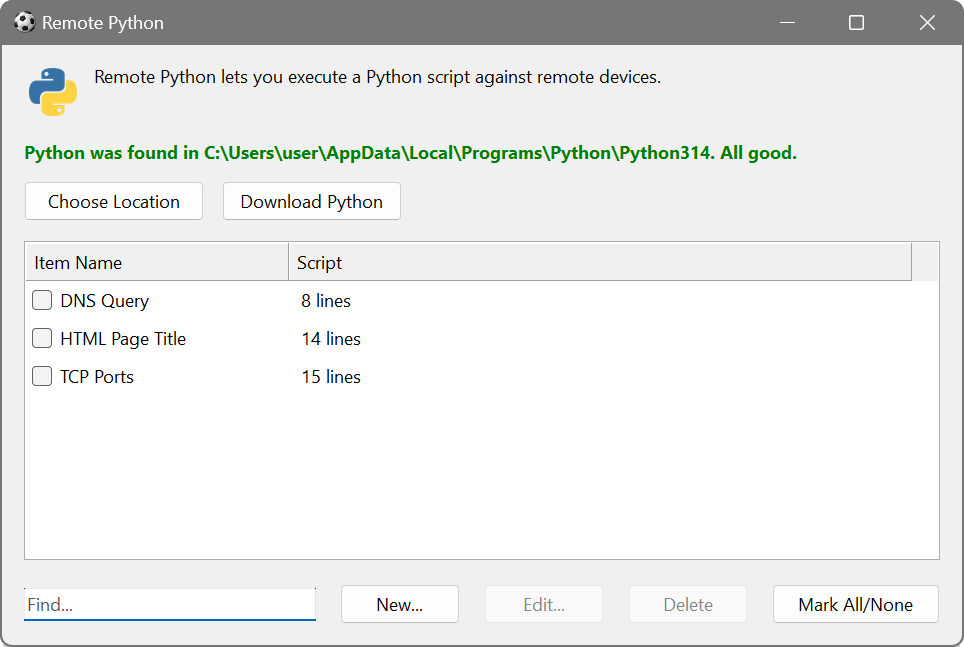Enable the DNS Query checkbox

(x=41, y=299)
